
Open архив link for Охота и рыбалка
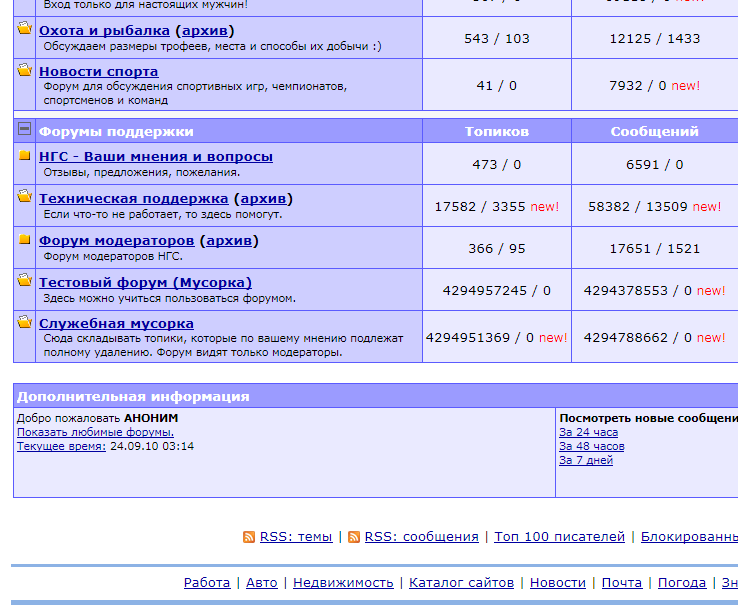pos(208,31)
